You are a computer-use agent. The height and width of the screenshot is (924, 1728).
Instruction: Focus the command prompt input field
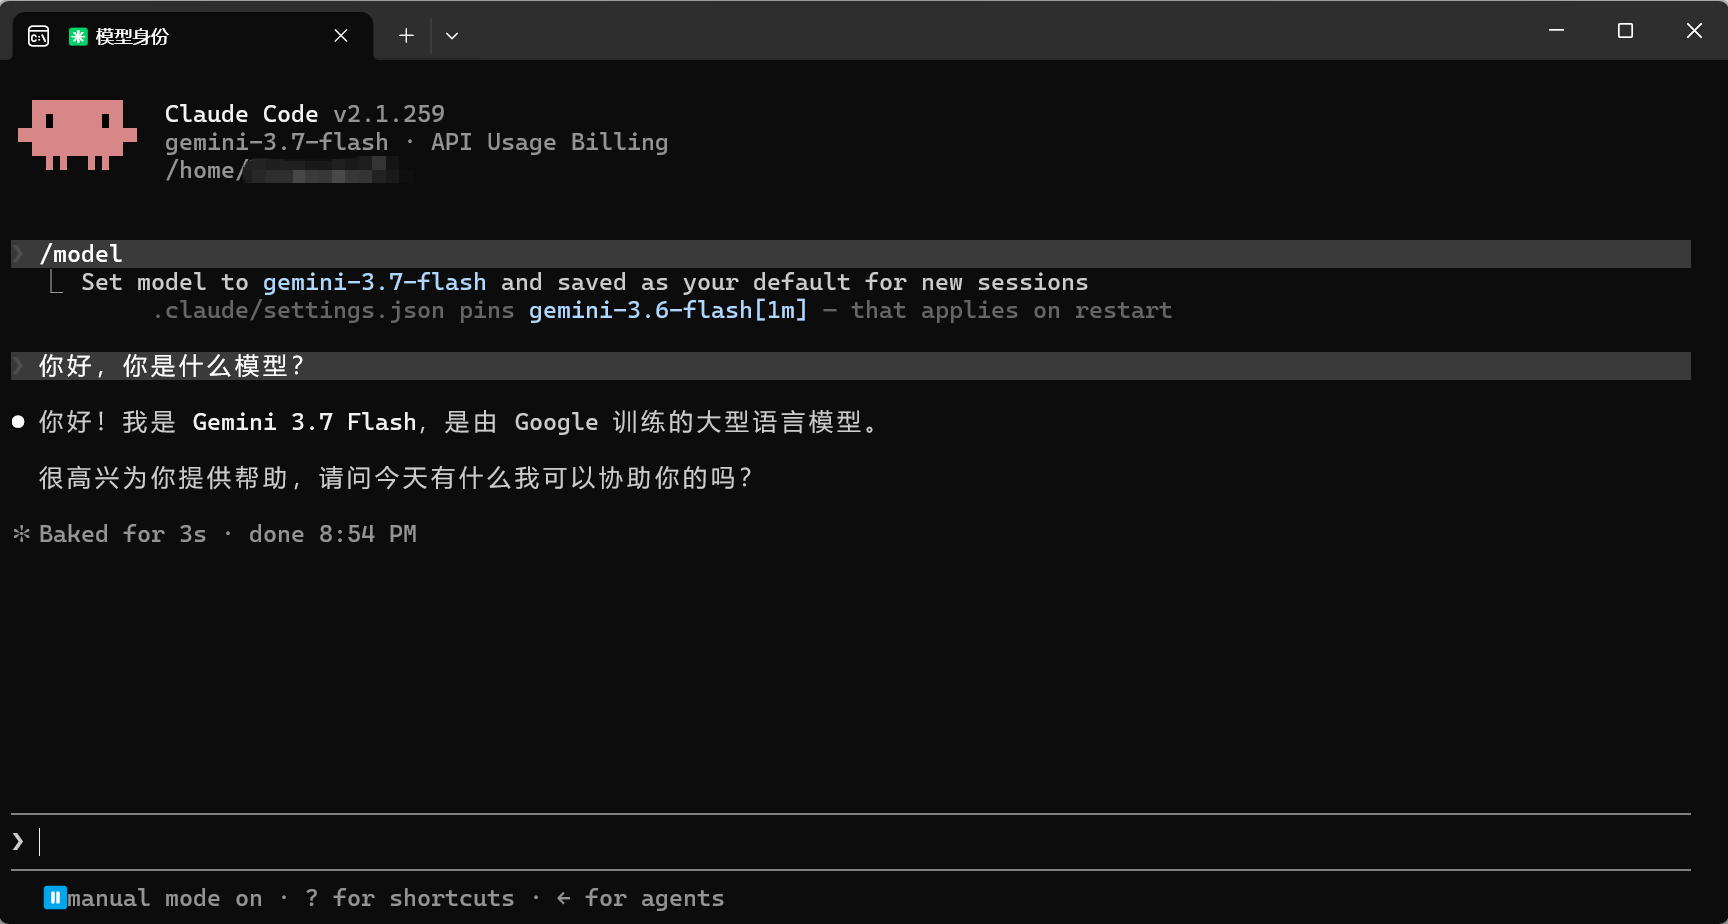coord(851,842)
